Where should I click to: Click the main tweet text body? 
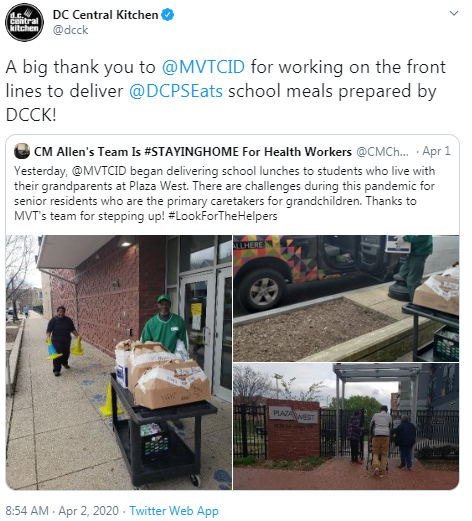coord(225,91)
